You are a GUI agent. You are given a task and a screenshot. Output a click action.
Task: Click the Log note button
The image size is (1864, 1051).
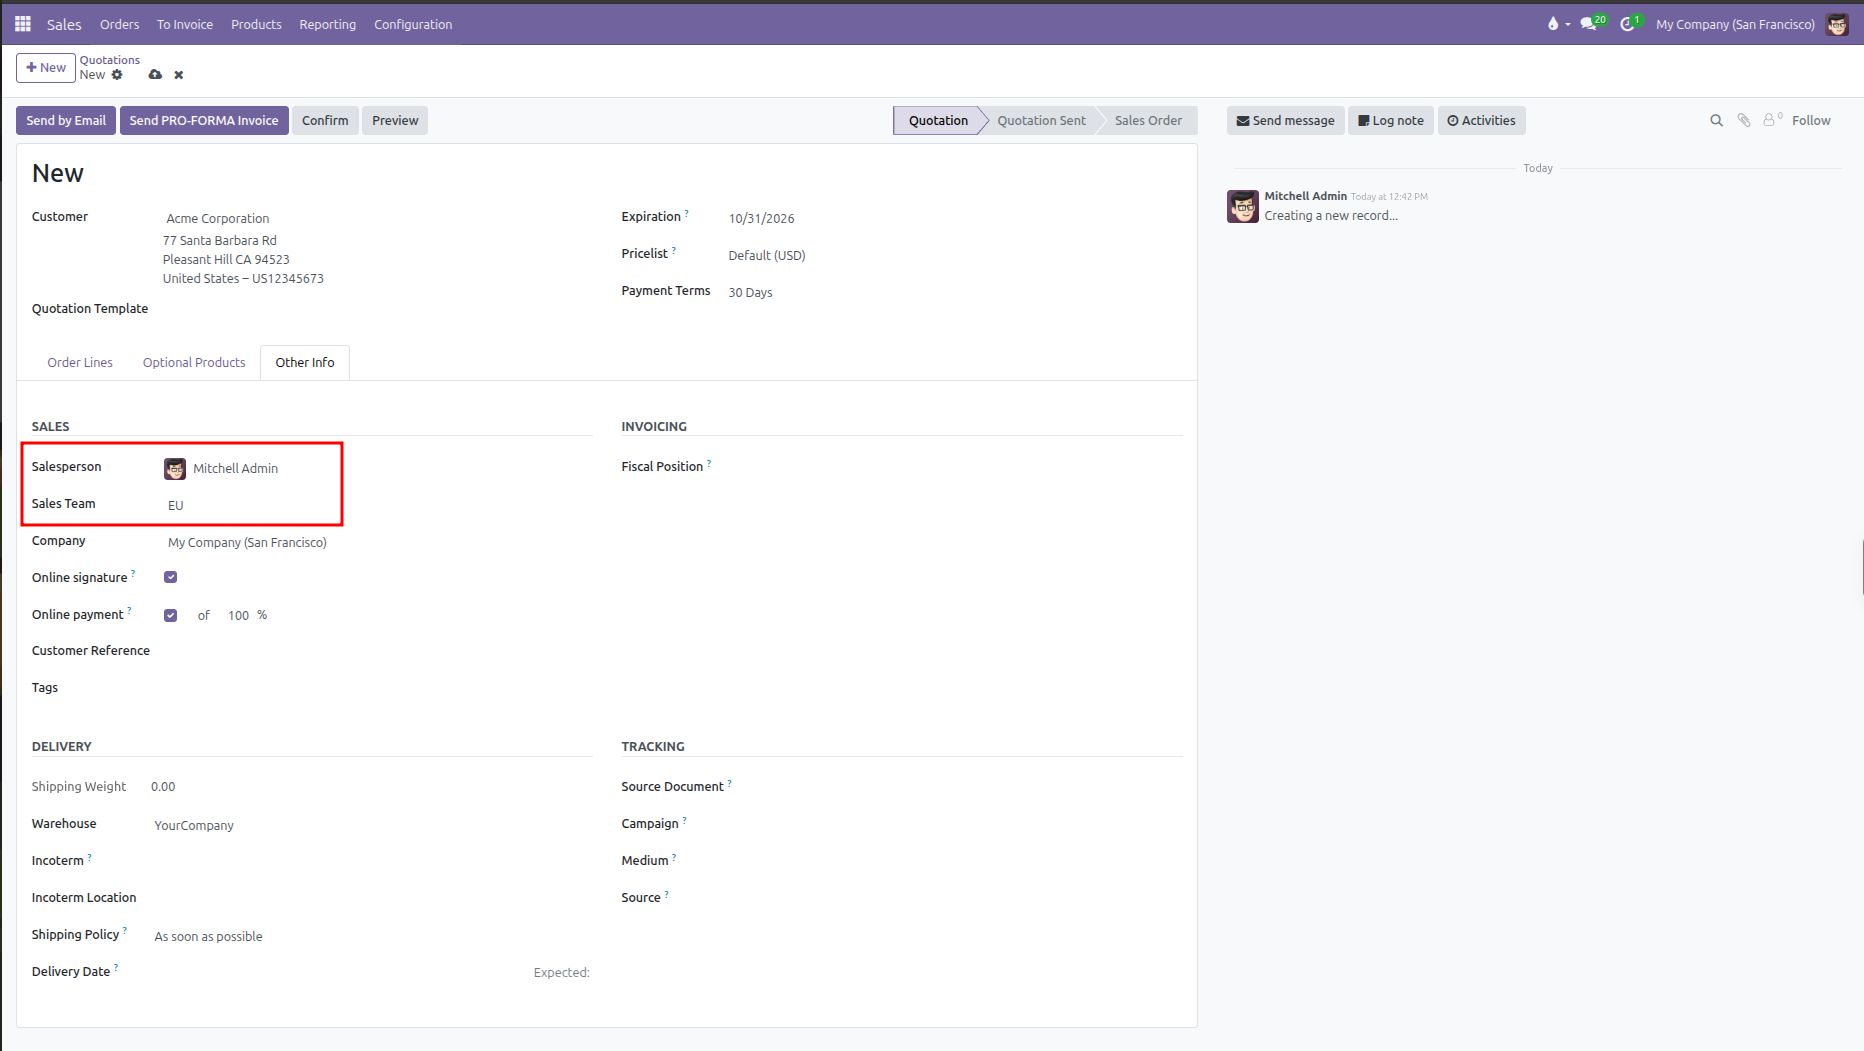(1391, 121)
